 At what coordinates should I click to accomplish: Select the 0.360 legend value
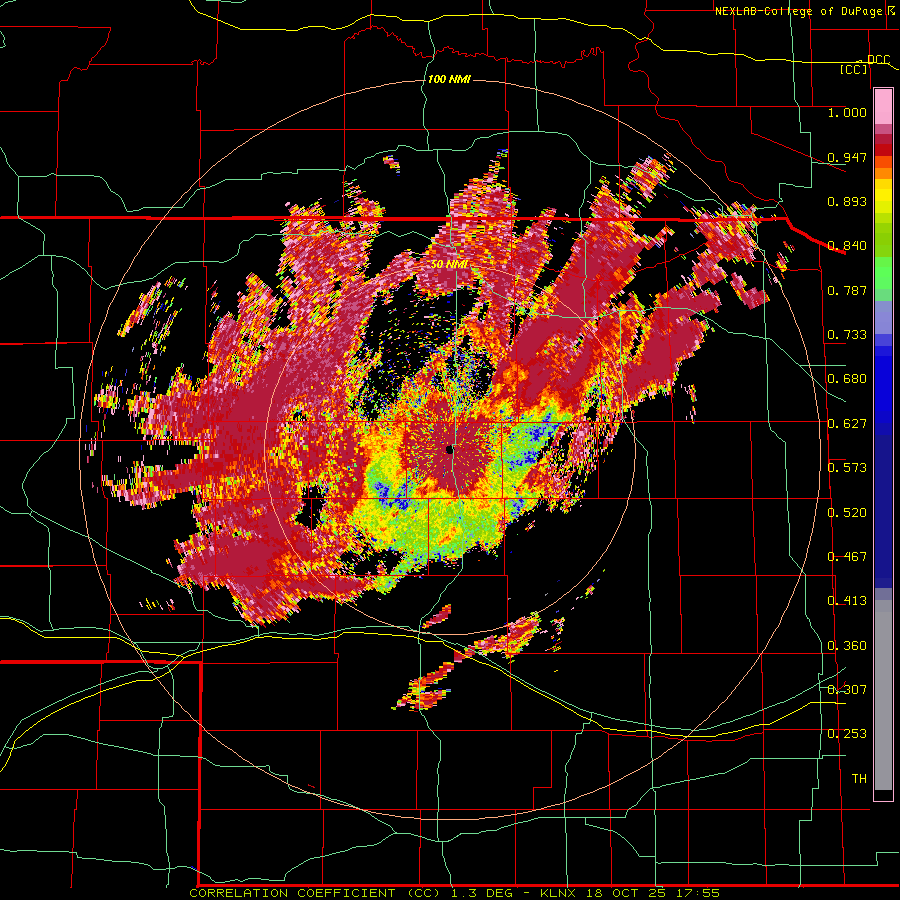(x=847, y=646)
